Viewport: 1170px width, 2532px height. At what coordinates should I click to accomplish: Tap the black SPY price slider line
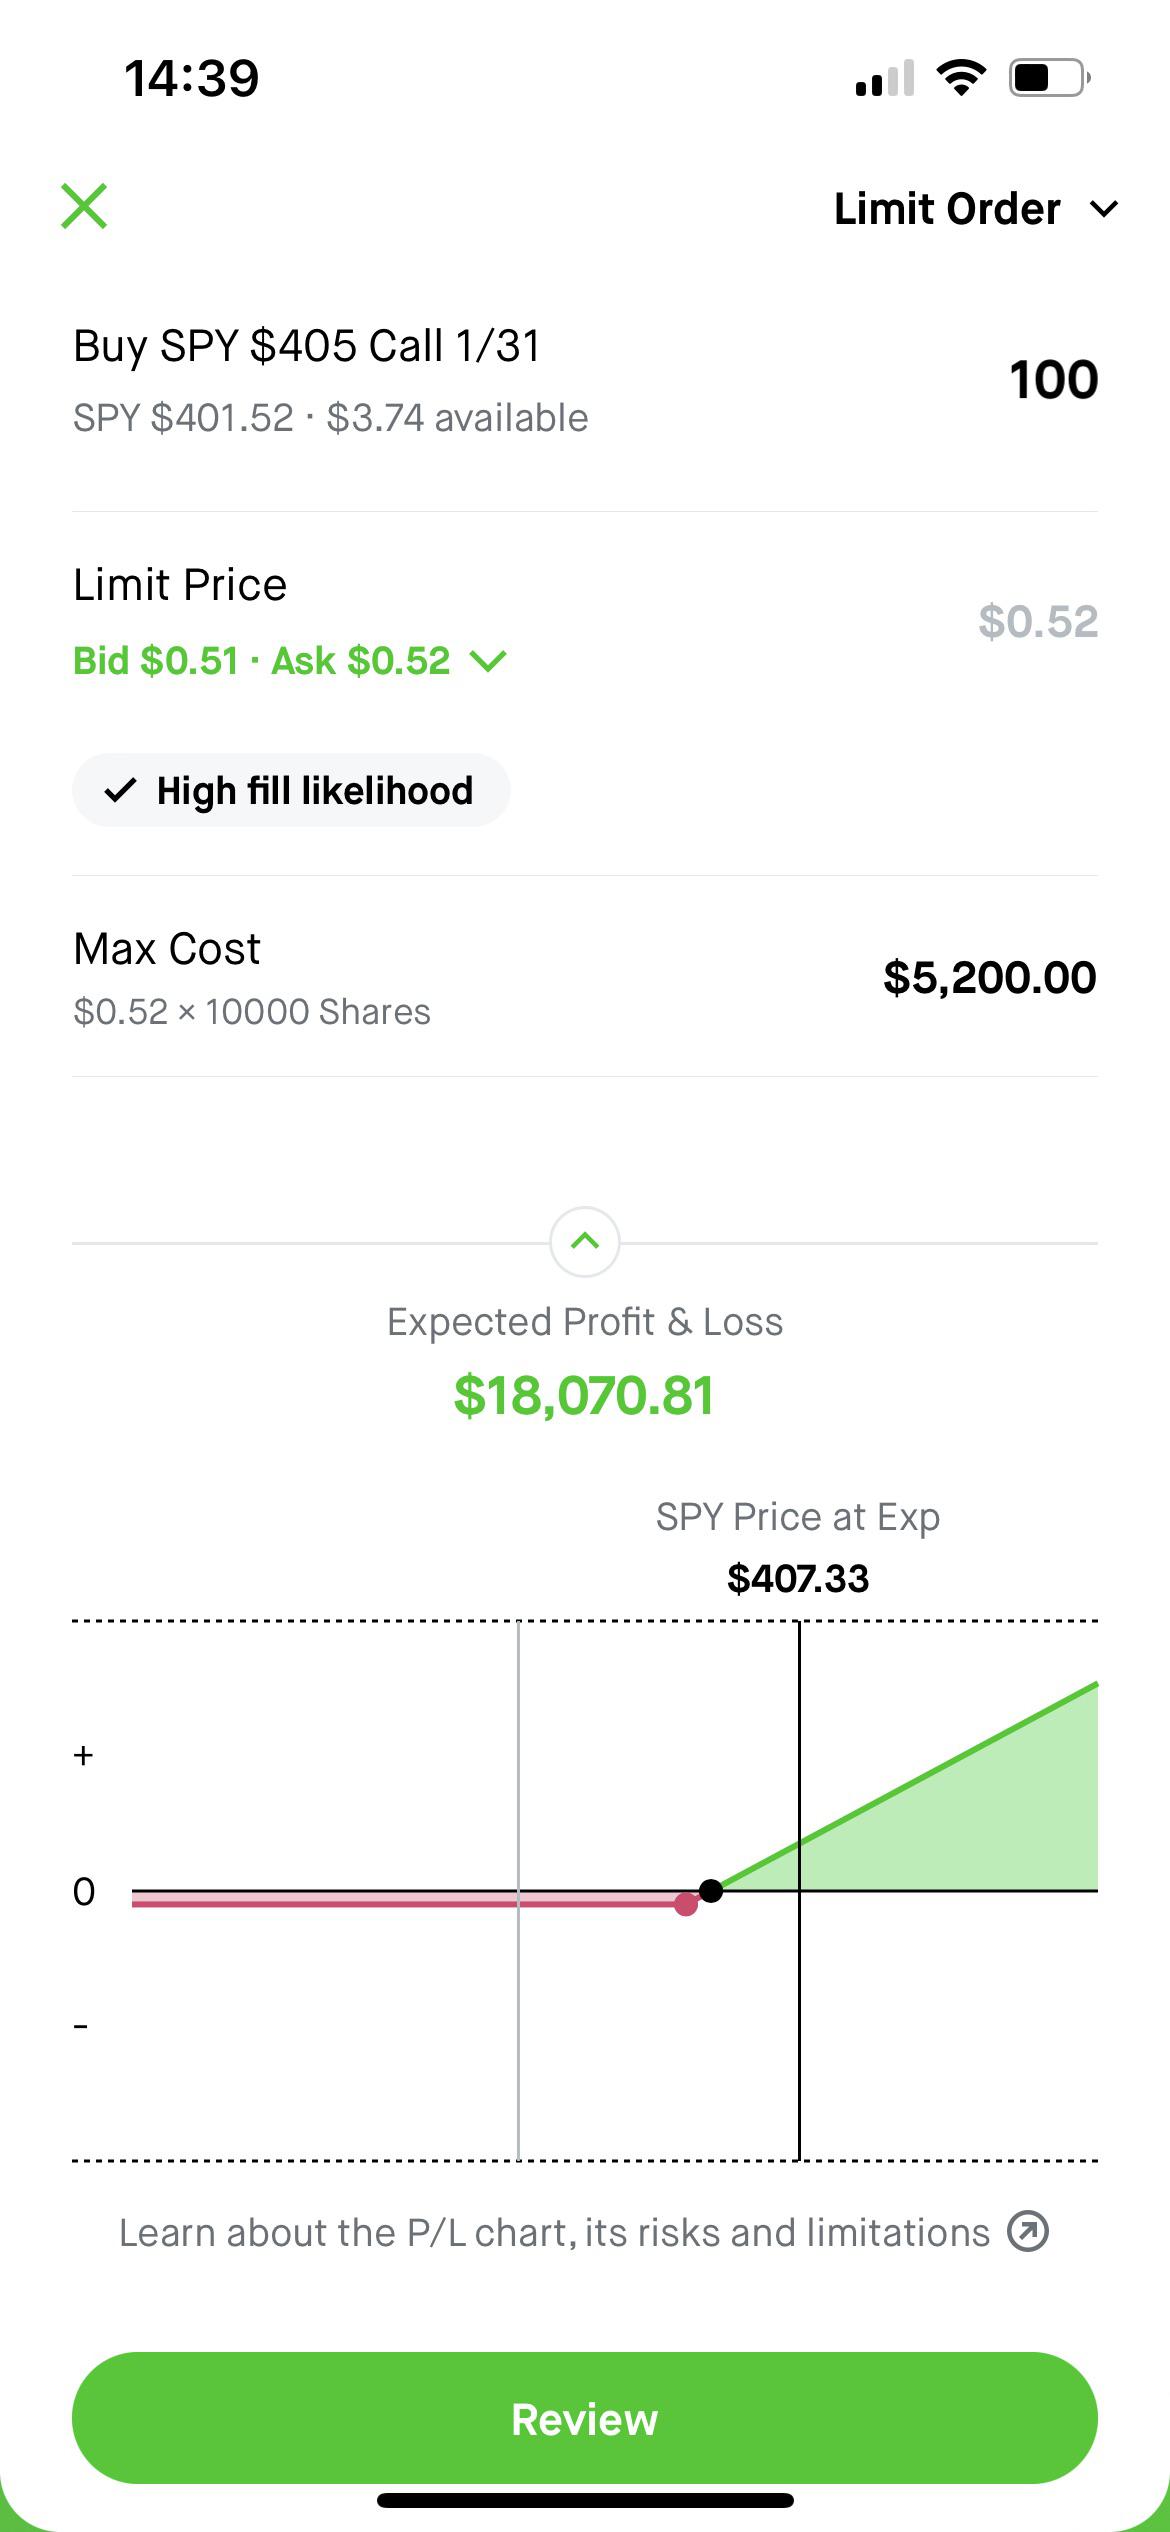point(799,1990)
